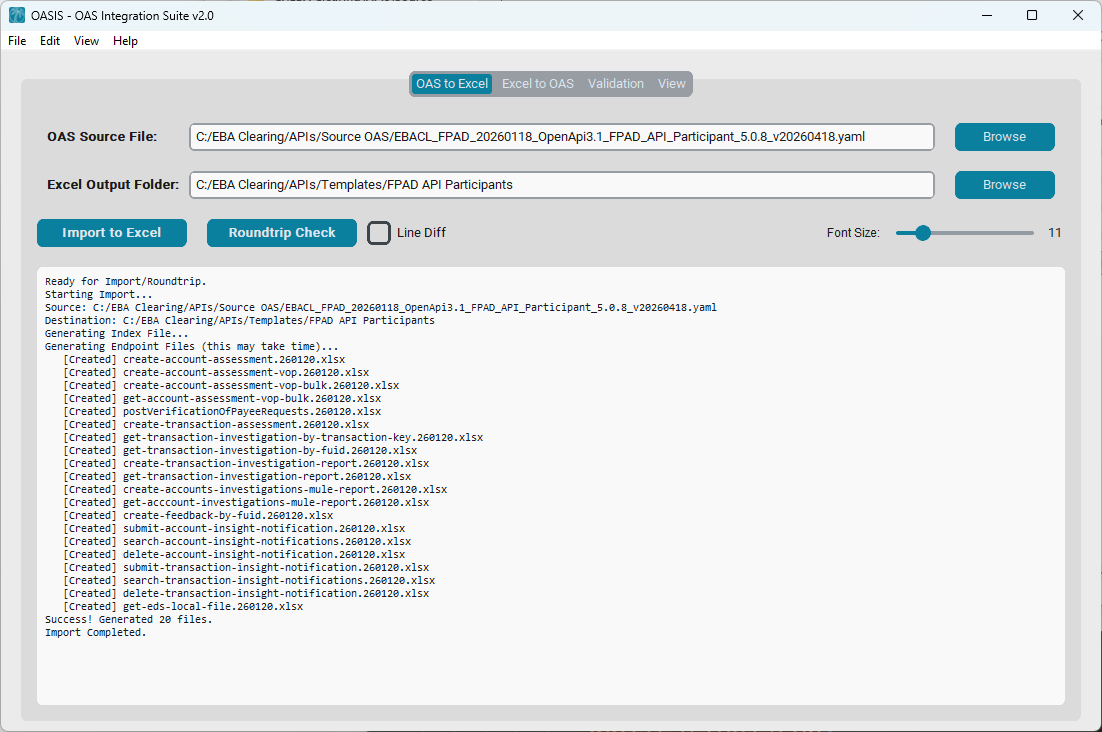Maximize the OASIS window
This screenshot has width=1102, height=732.
1032,16
